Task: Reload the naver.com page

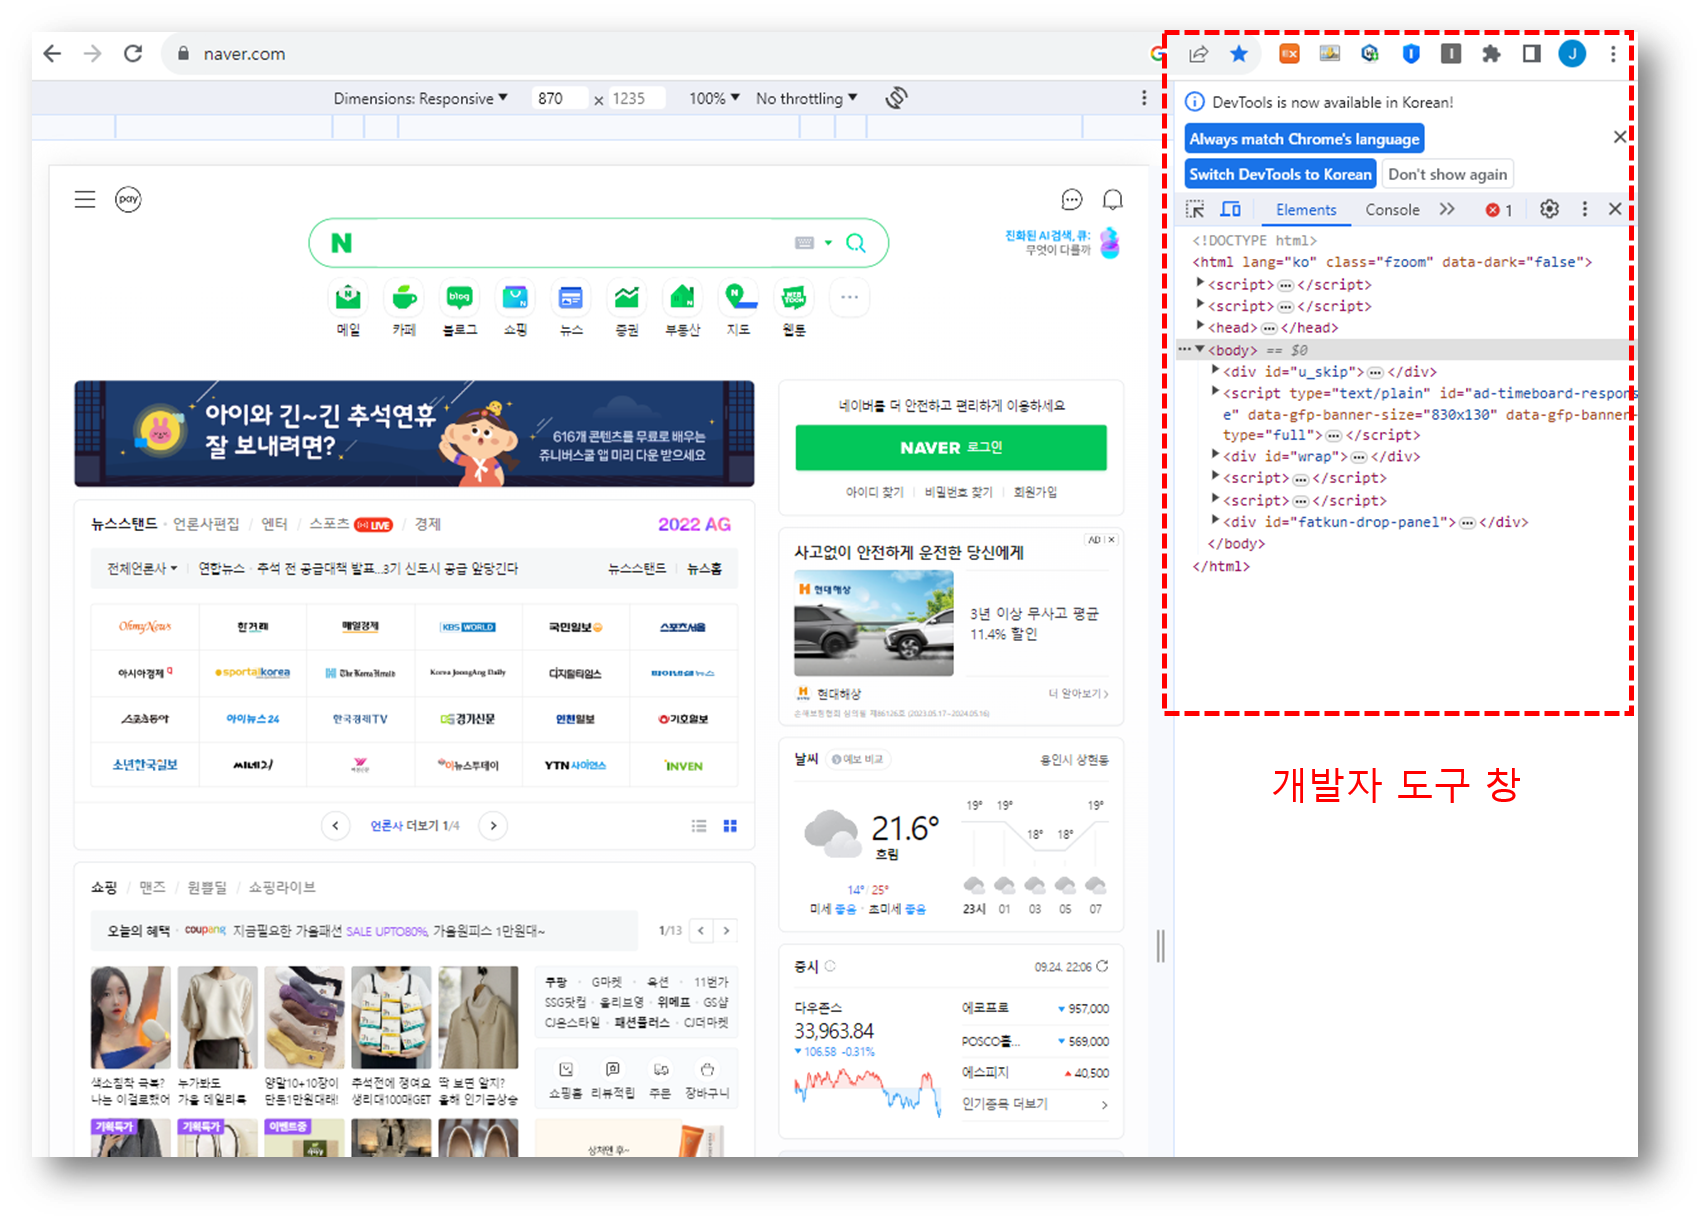Action: coord(133,53)
